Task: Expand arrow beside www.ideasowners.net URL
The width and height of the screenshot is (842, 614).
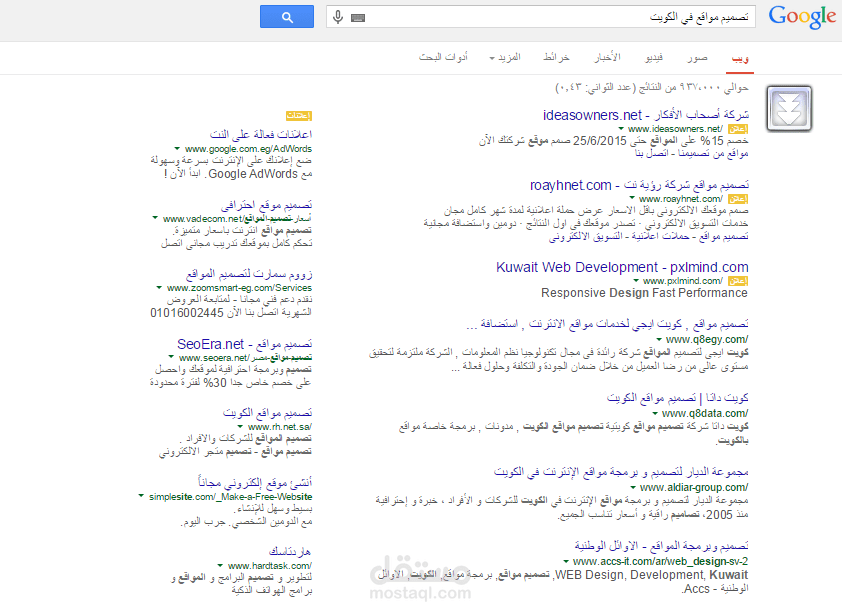Action: (x=621, y=128)
